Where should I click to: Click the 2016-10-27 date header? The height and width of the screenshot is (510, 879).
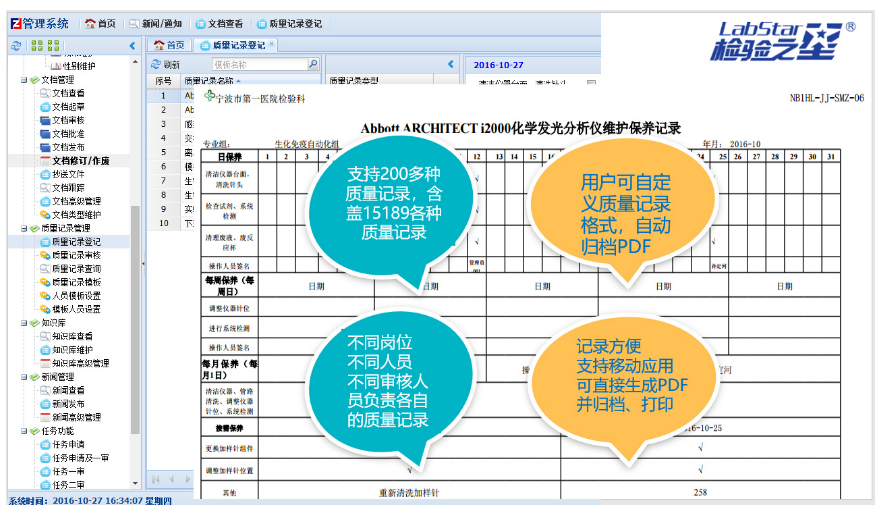click(x=498, y=65)
